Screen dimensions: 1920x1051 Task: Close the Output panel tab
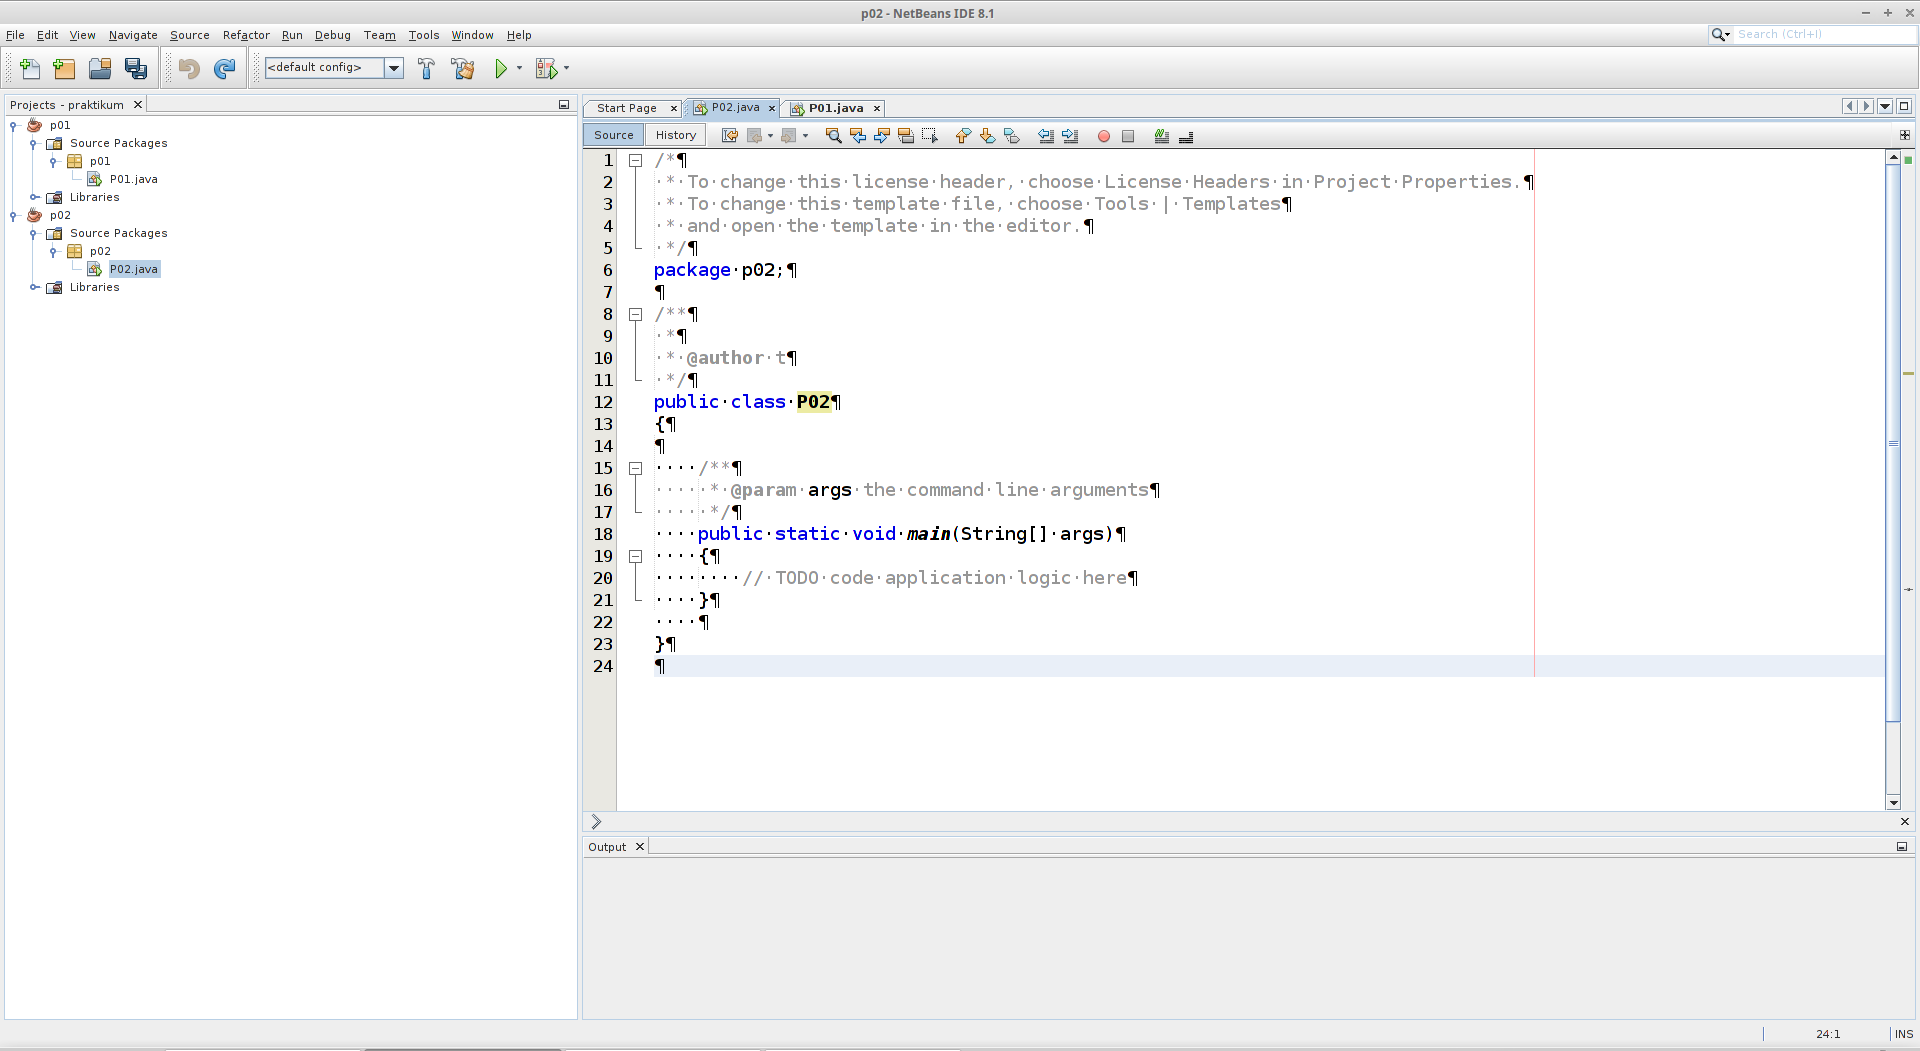pyautogui.click(x=640, y=847)
